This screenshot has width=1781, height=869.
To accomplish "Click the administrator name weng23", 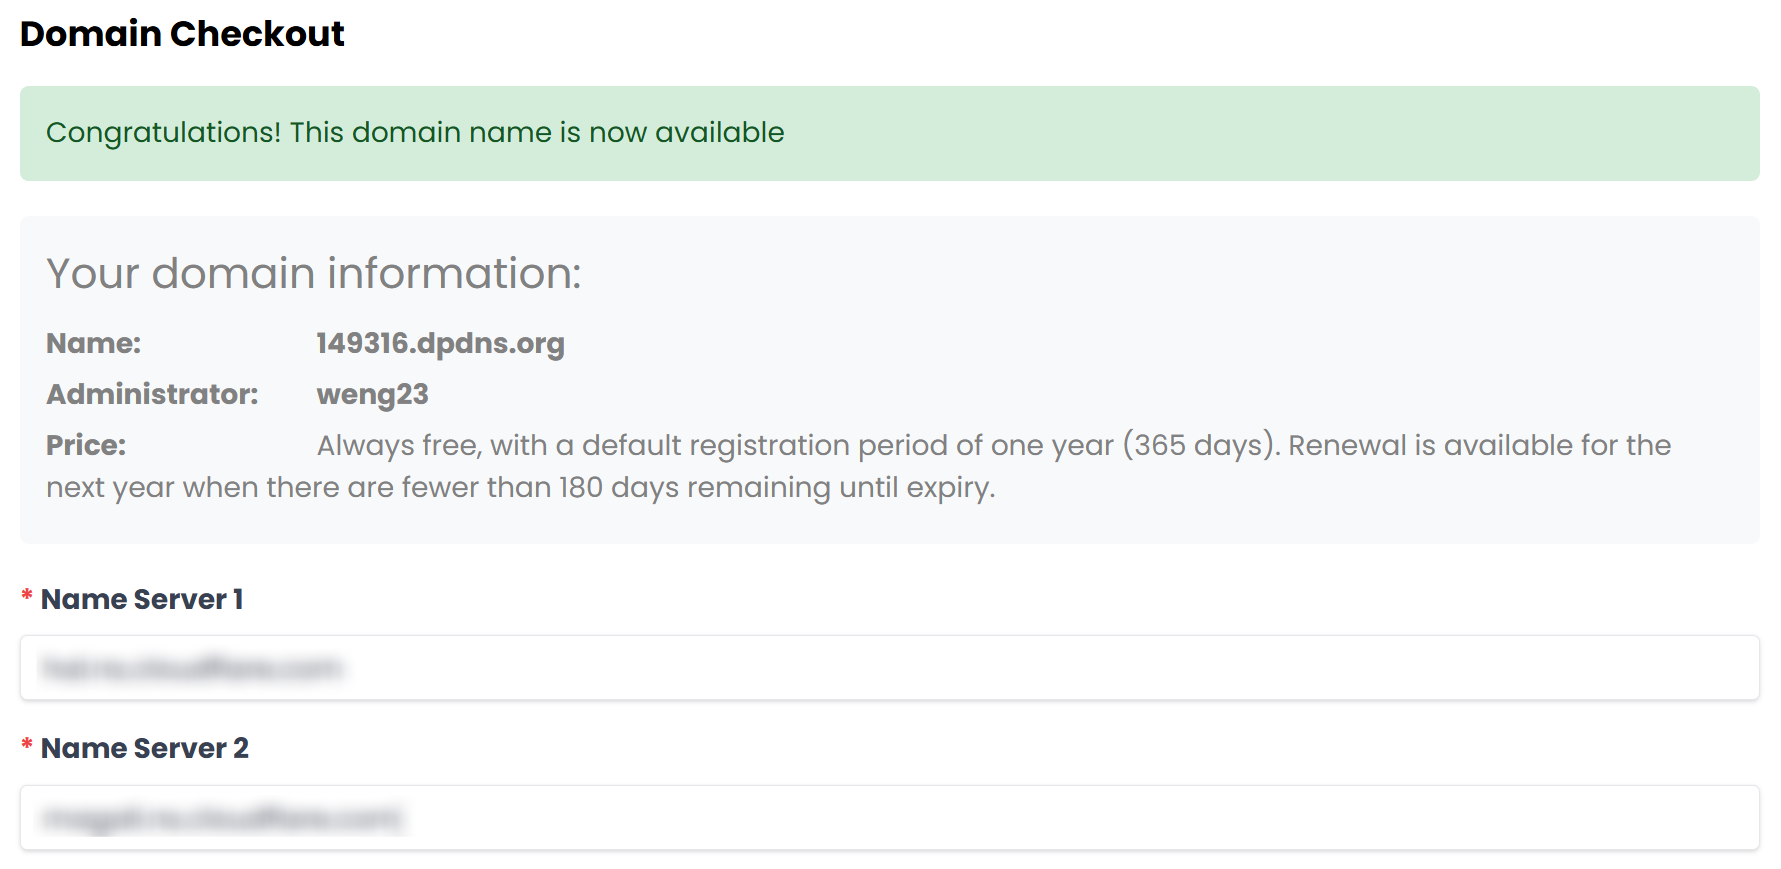I will click(x=372, y=394).
